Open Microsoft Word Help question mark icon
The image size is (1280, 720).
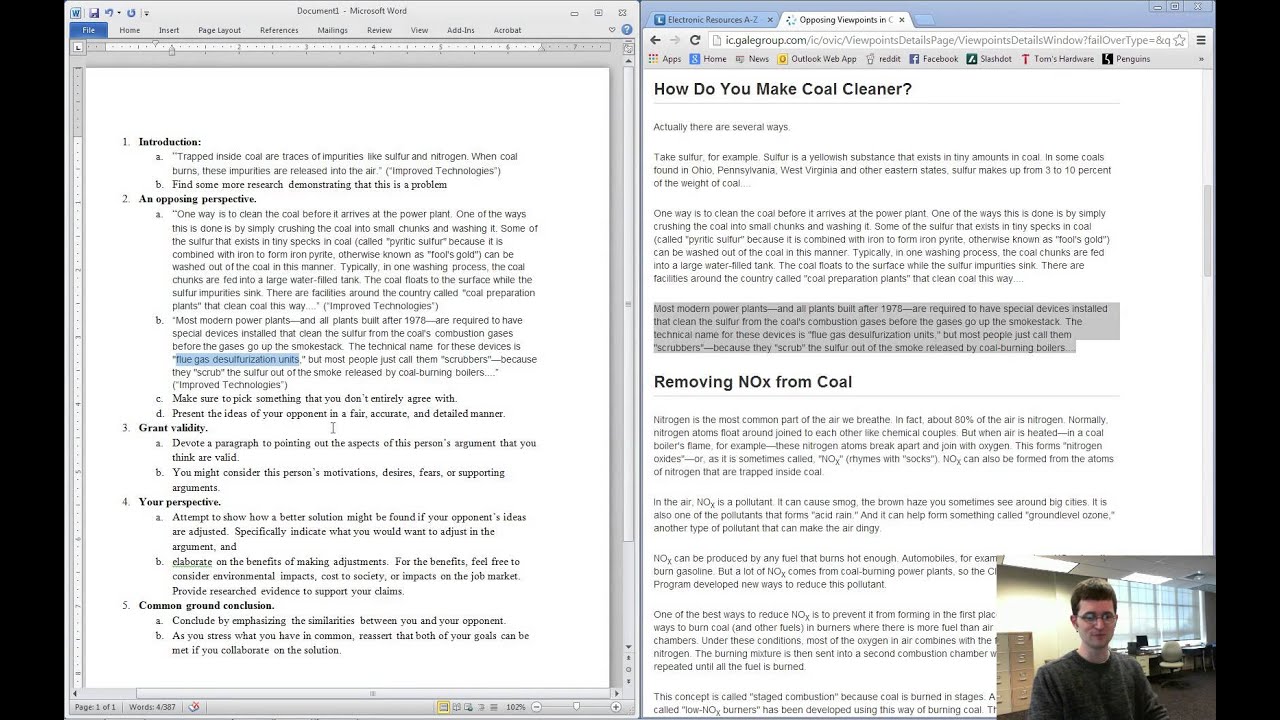coord(627,30)
